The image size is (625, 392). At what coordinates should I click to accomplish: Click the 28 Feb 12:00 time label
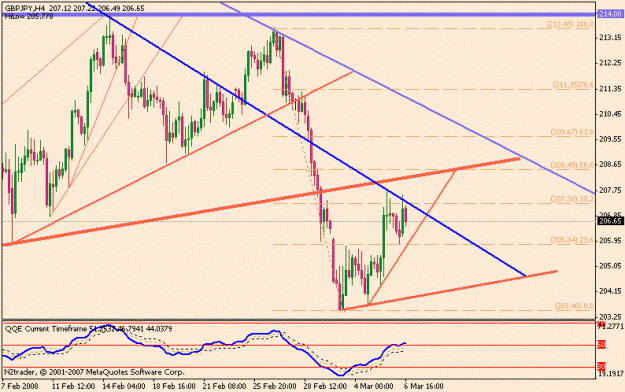click(x=325, y=386)
